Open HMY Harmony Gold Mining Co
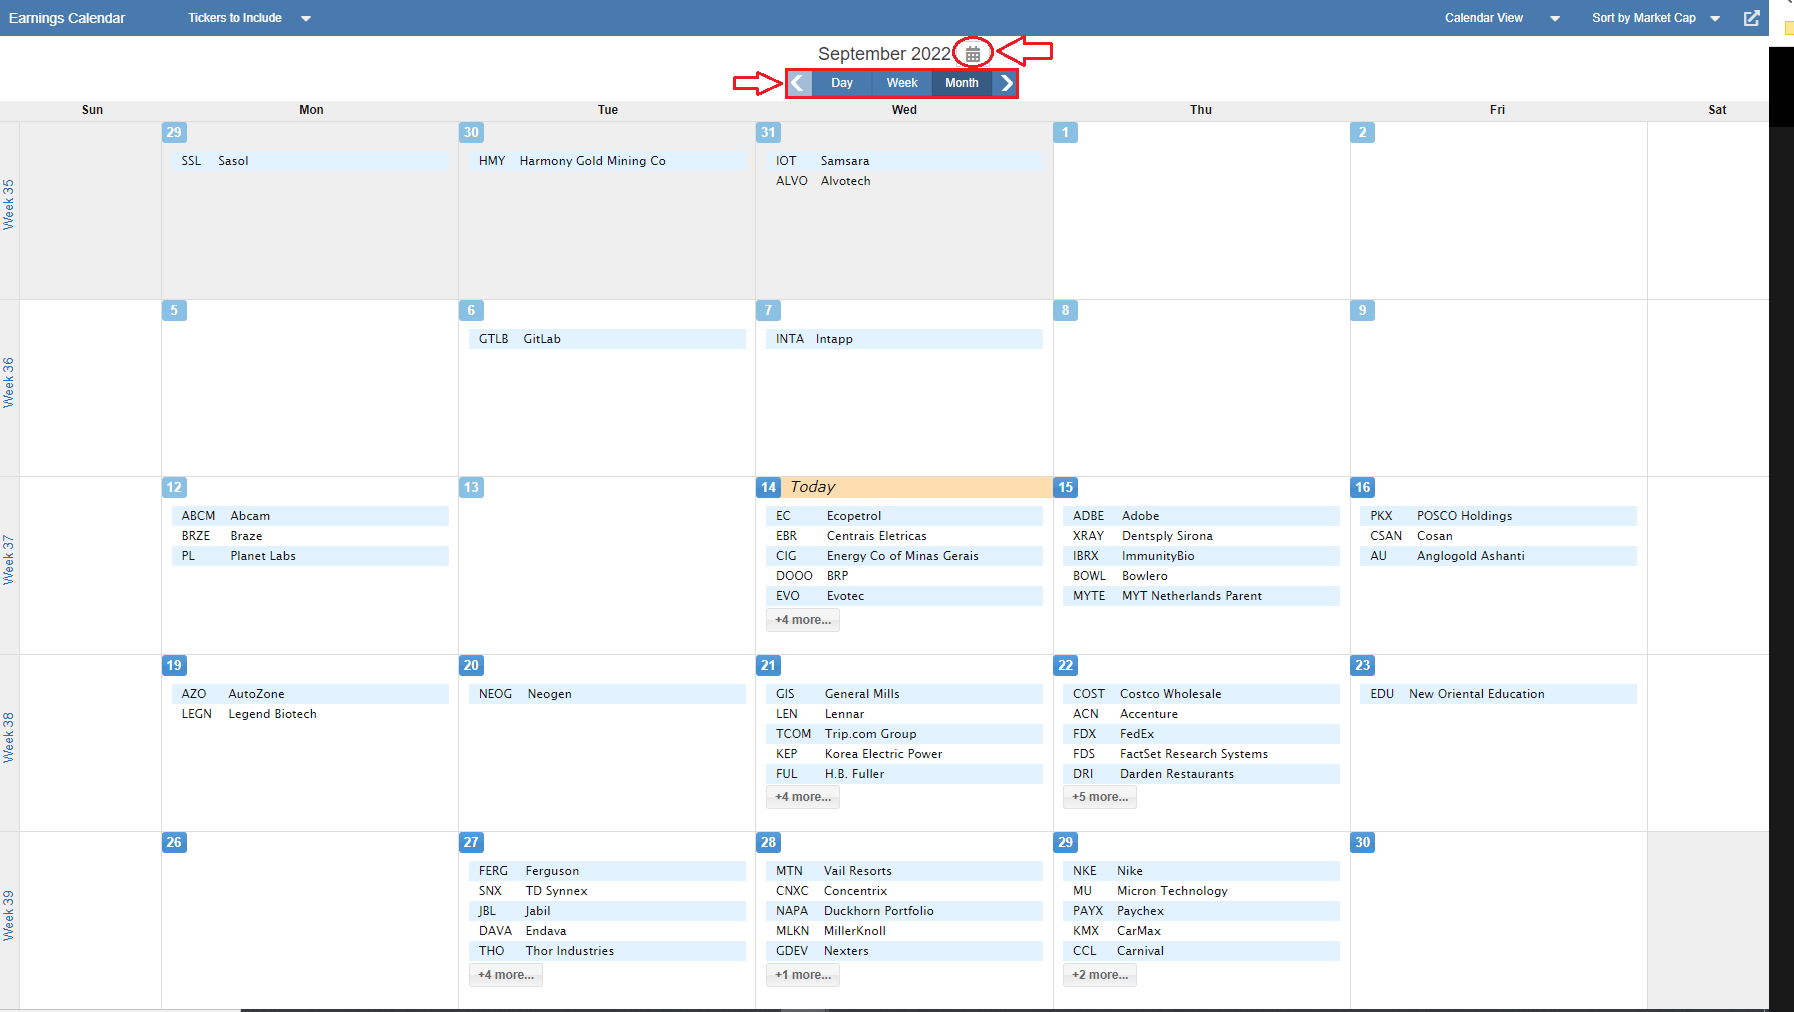Image resolution: width=1794 pixels, height=1012 pixels. pos(607,161)
